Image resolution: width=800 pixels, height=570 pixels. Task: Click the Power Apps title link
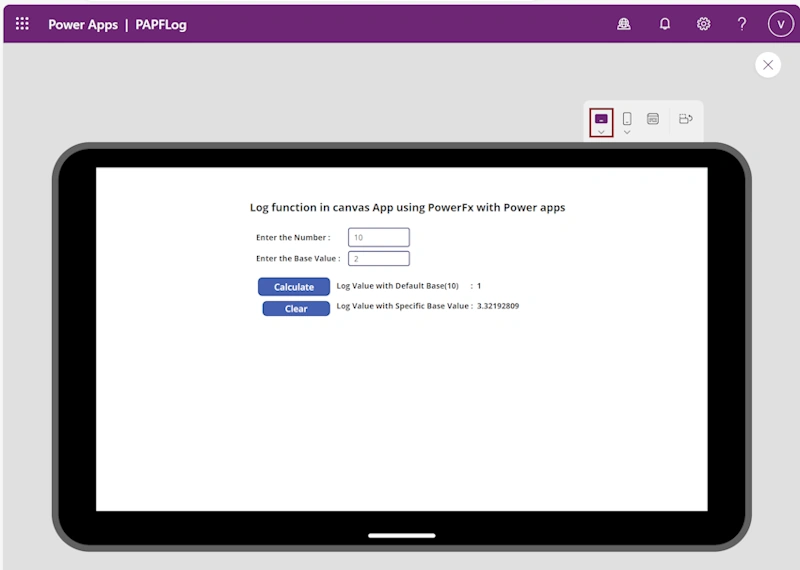click(83, 24)
